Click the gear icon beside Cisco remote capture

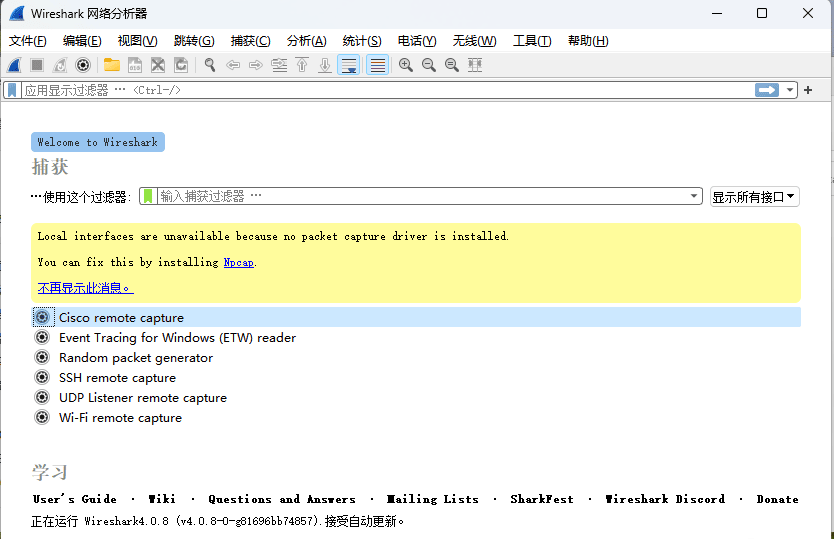42,317
